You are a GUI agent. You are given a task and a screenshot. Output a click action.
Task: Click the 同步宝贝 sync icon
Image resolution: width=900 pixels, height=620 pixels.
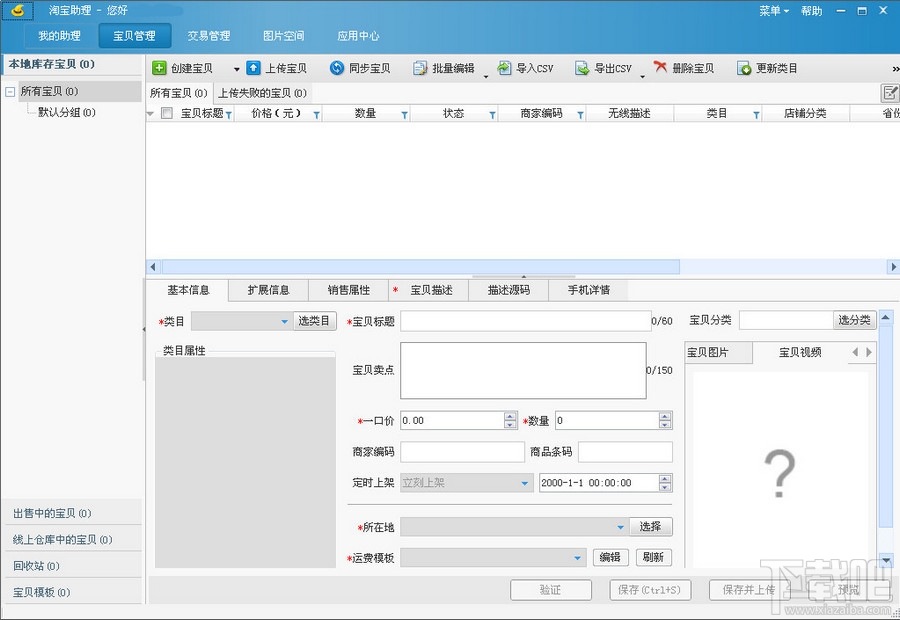pyautogui.click(x=337, y=68)
